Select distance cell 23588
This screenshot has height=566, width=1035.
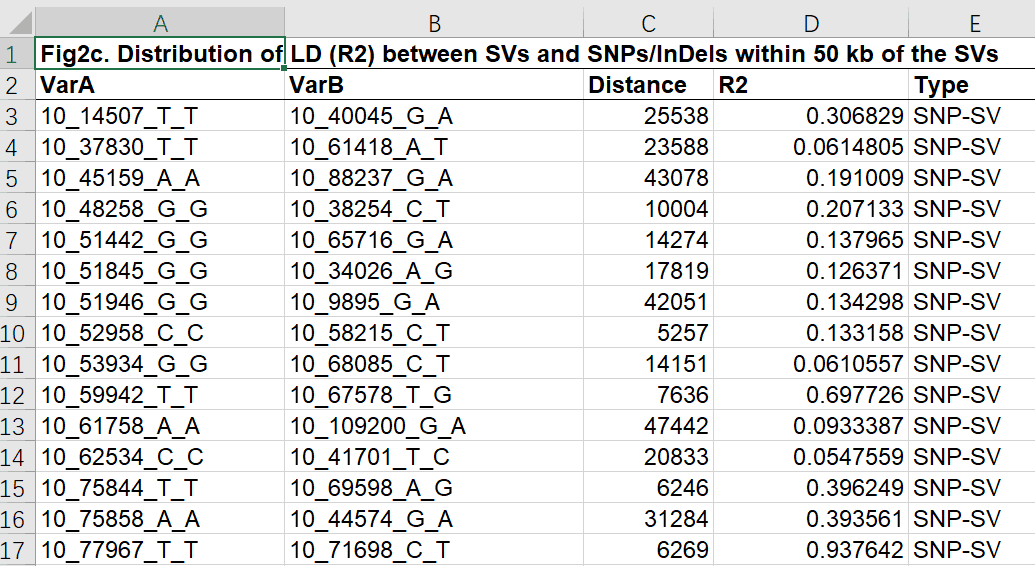[x=648, y=147]
